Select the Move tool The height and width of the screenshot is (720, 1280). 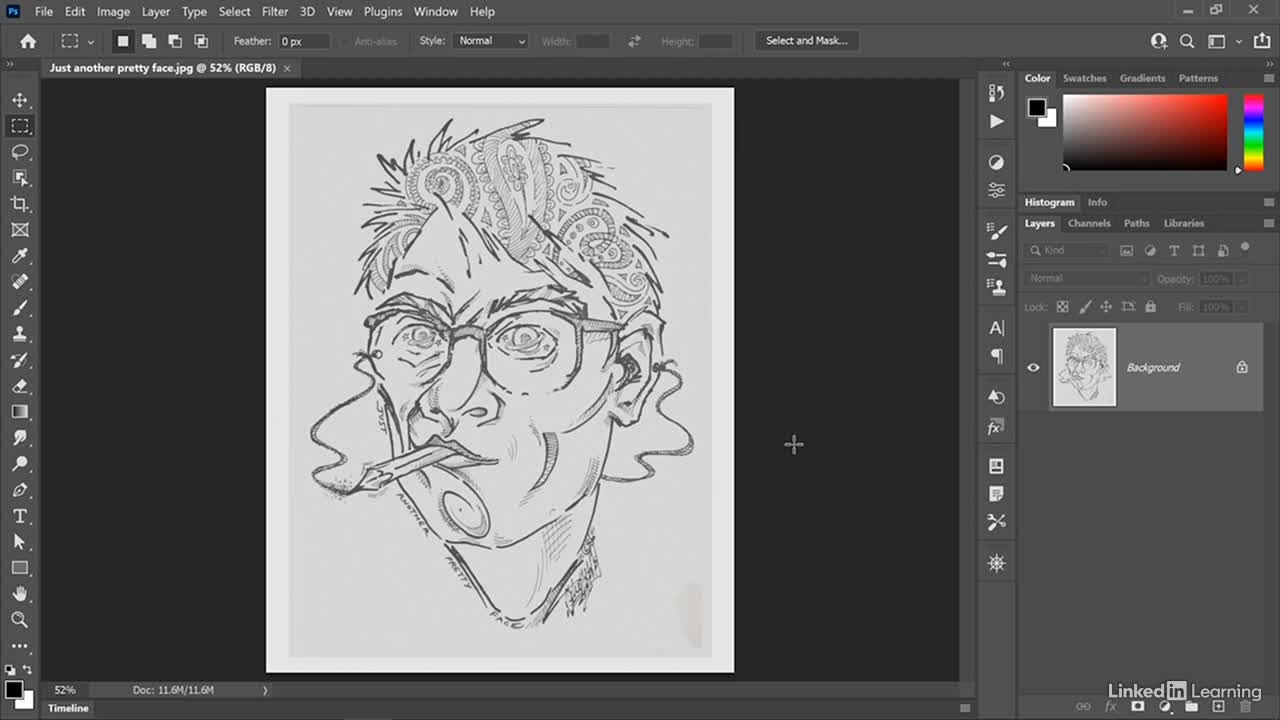(x=20, y=100)
